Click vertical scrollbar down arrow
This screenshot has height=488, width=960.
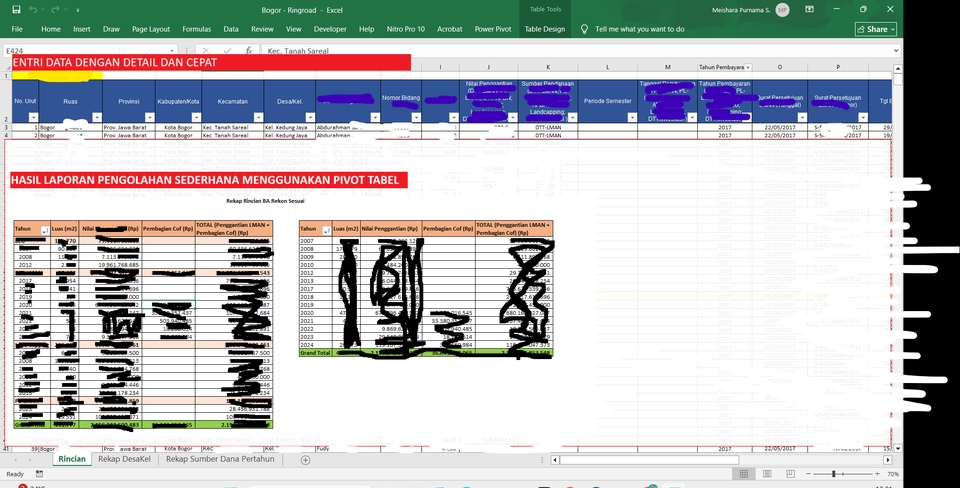(x=898, y=448)
